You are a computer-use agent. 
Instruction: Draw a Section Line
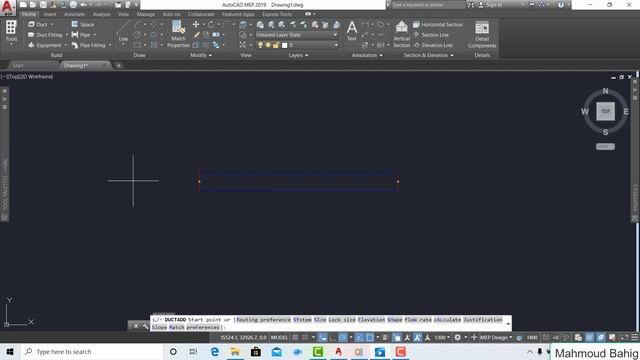[431, 35]
